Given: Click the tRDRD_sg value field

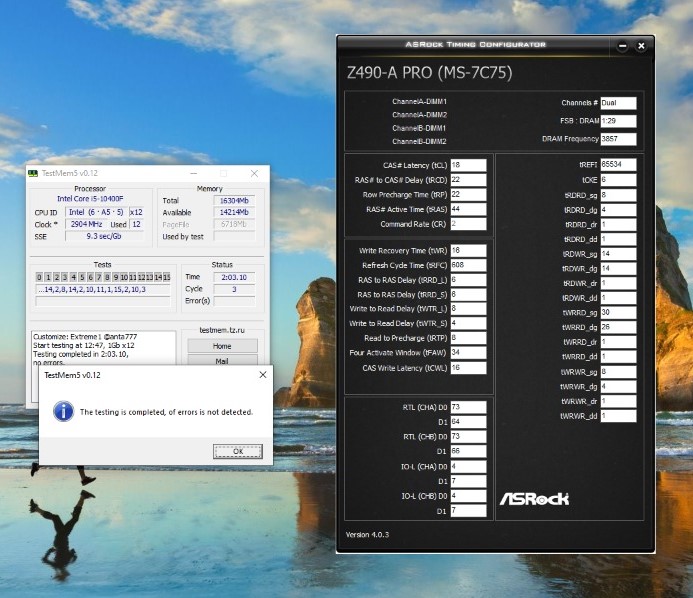Looking at the screenshot, I should coord(618,195).
